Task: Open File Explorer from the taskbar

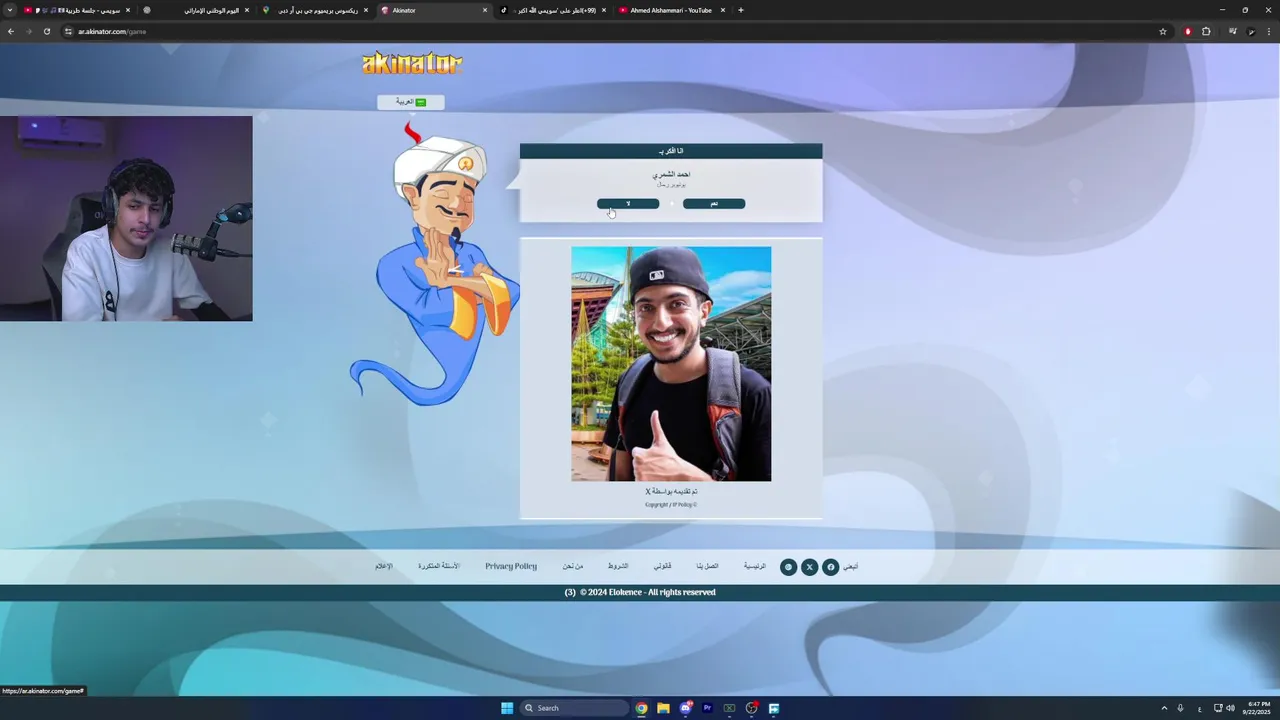Action: pos(663,708)
